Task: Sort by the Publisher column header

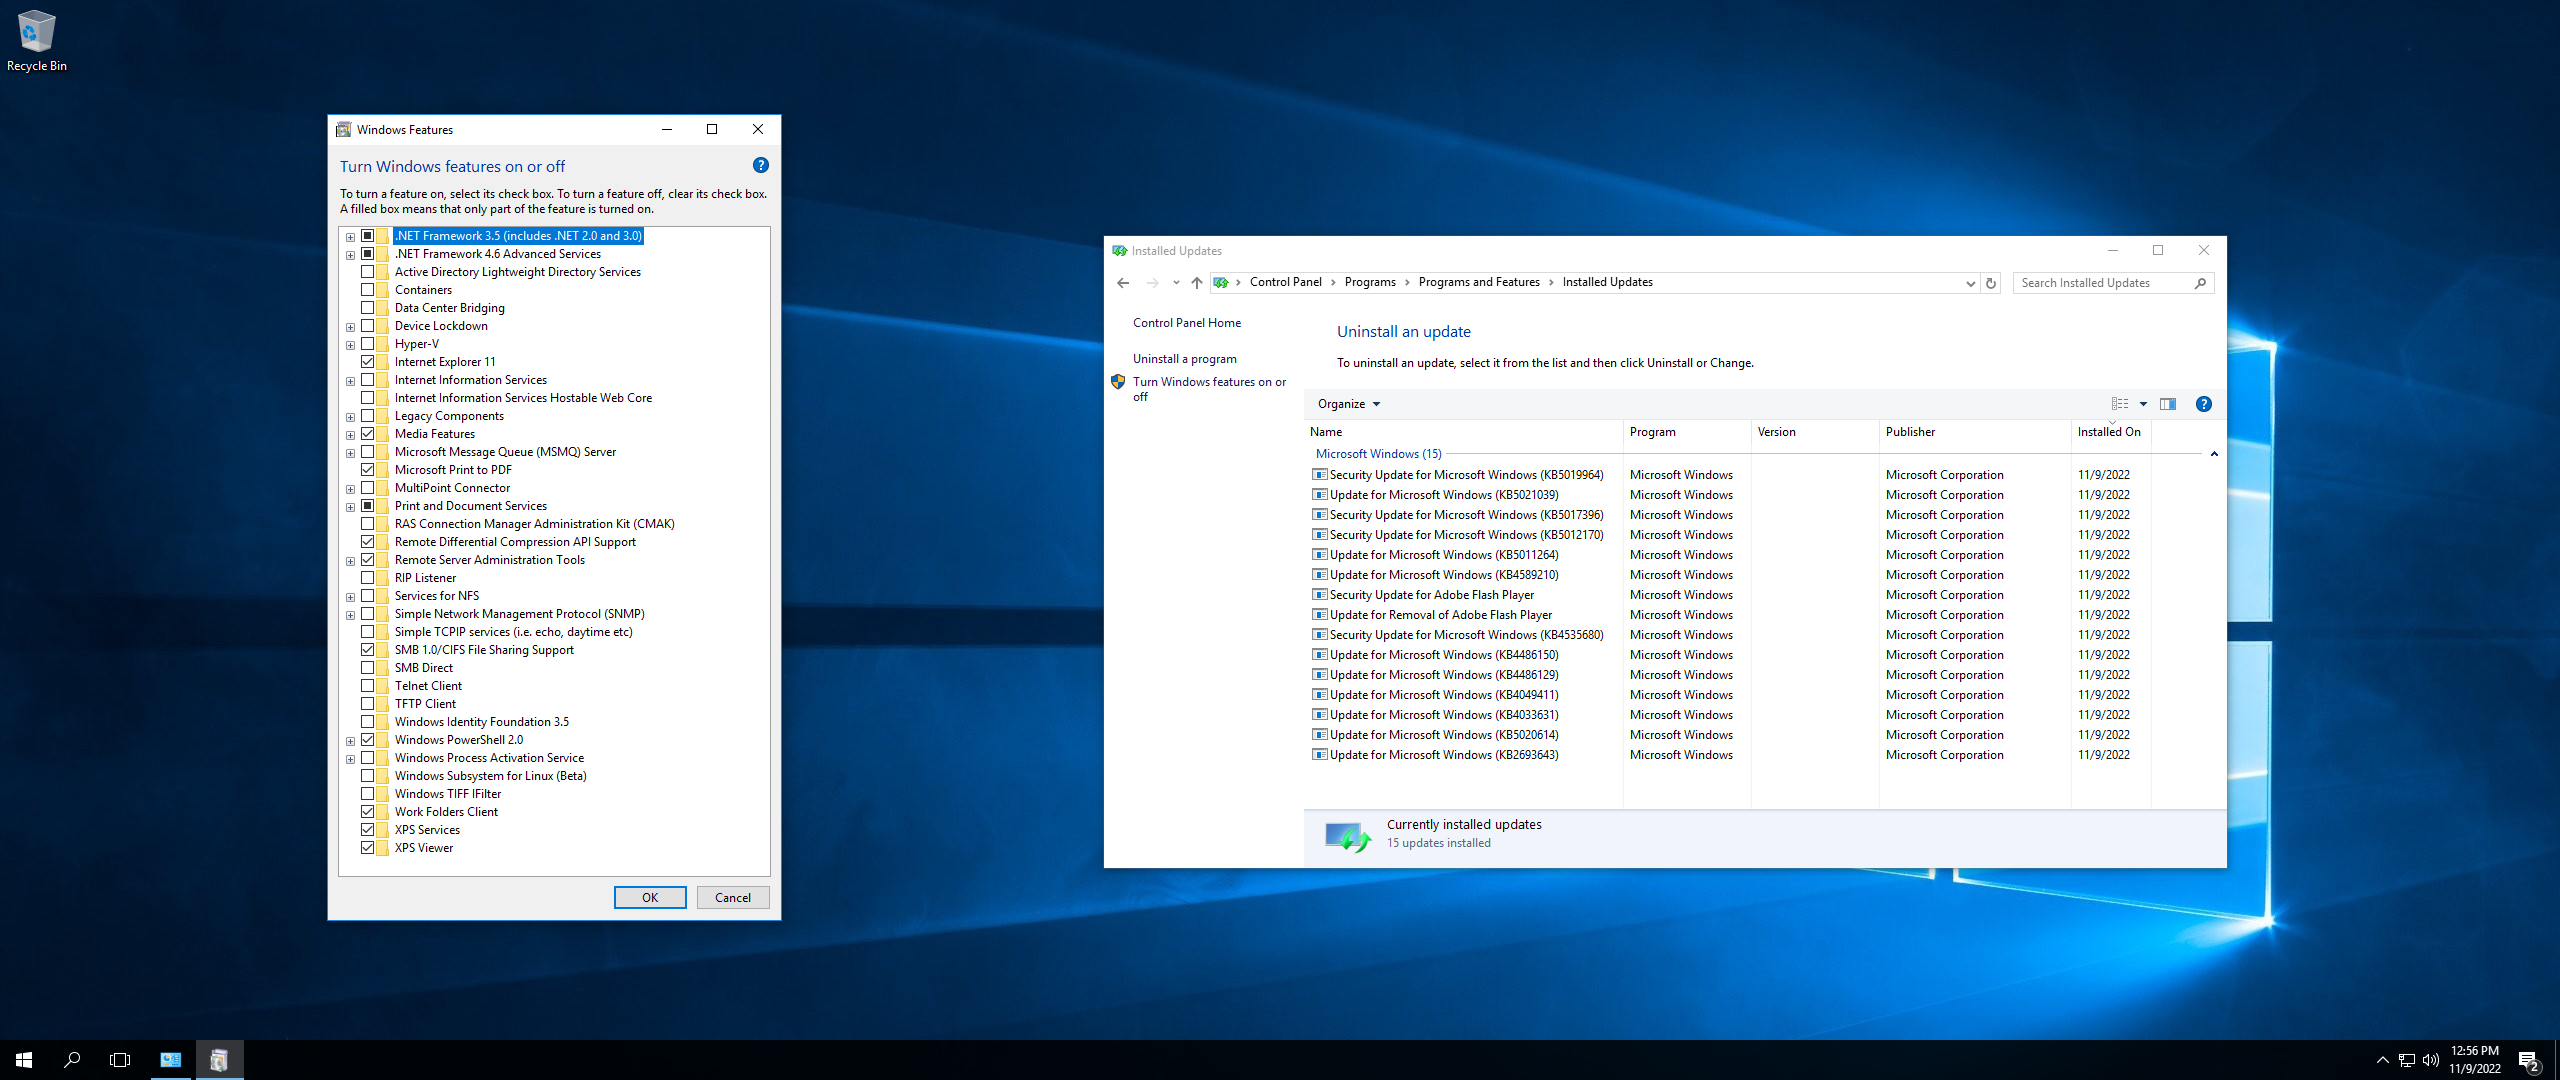Action: tap(1975, 432)
